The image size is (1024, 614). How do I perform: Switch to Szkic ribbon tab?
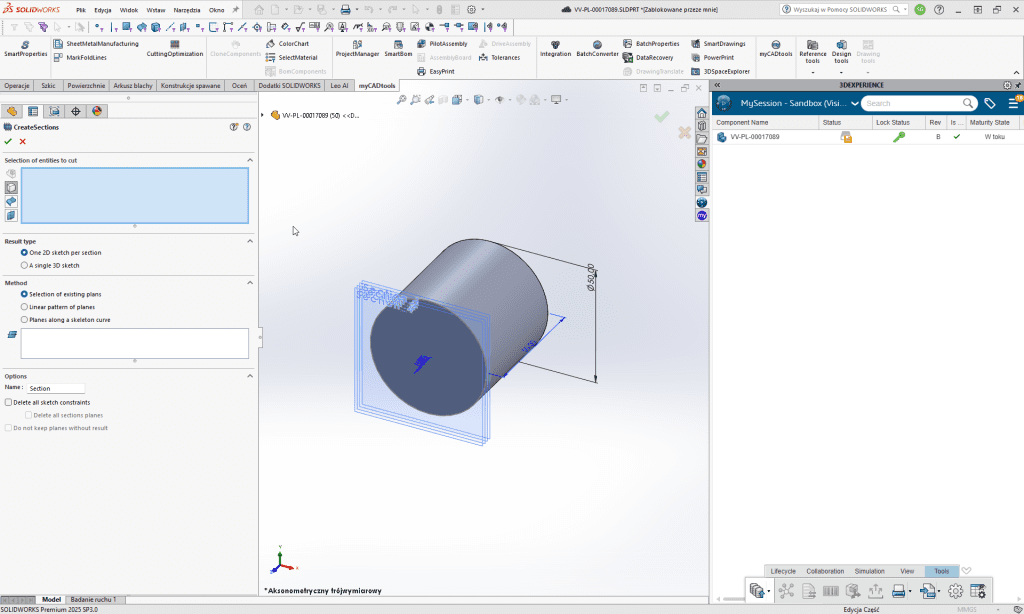point(48,86)
